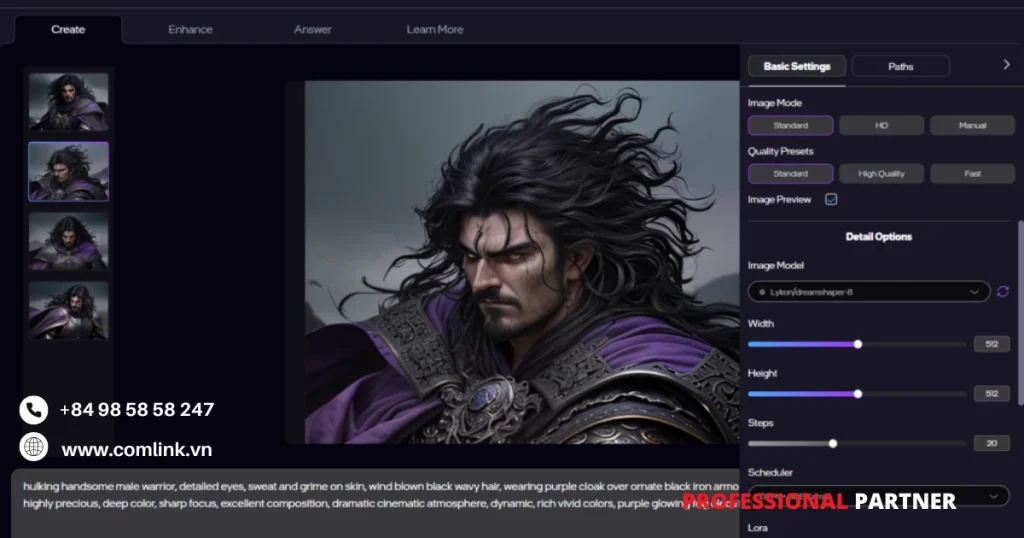The image size is (1024, 538).
Task: Click the globe icon beside www.comlink.vn
Action: pos(34,448)
